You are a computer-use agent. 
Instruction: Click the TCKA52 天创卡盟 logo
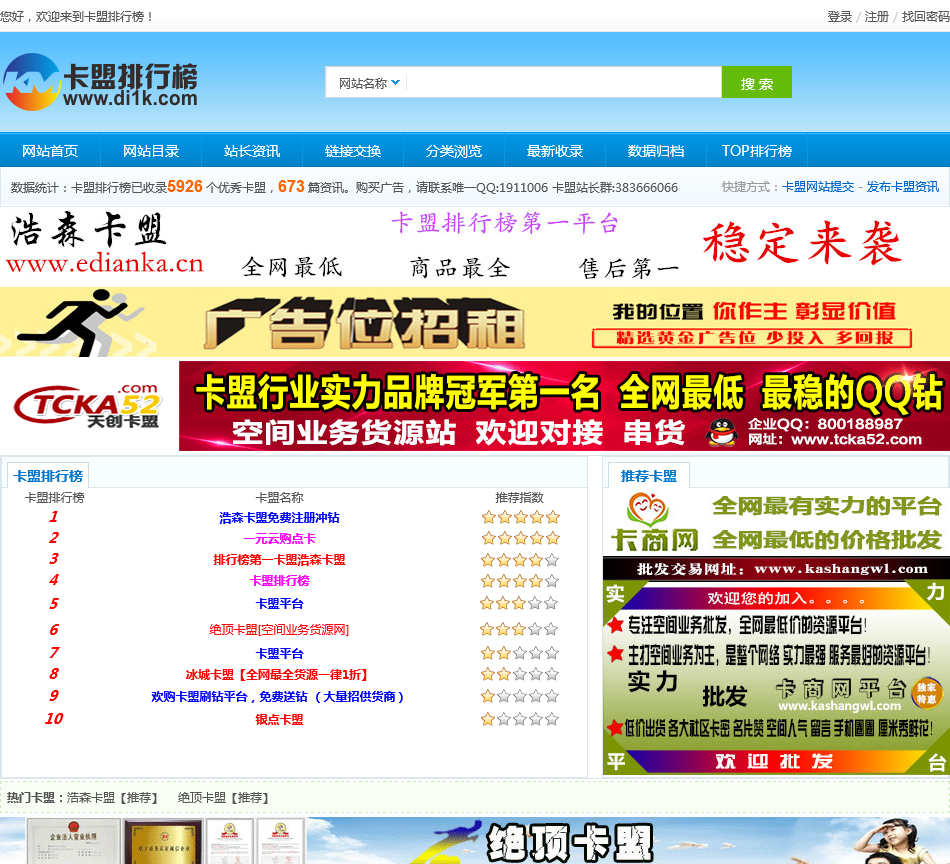[88, 406]
